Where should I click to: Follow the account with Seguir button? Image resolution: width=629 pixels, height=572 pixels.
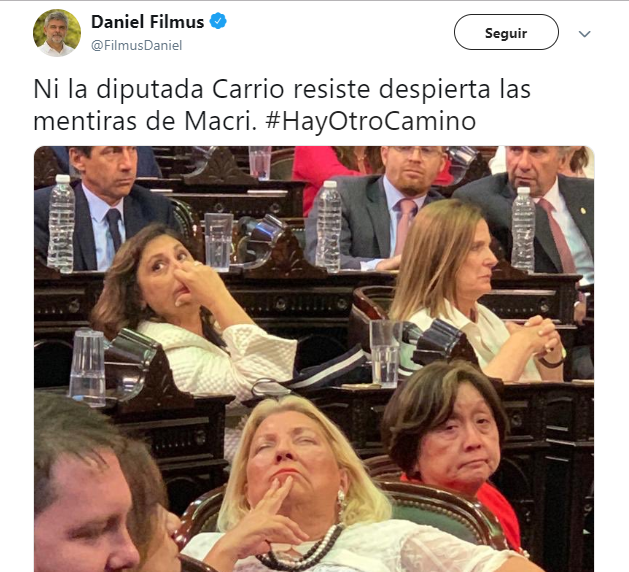(506, 32)
